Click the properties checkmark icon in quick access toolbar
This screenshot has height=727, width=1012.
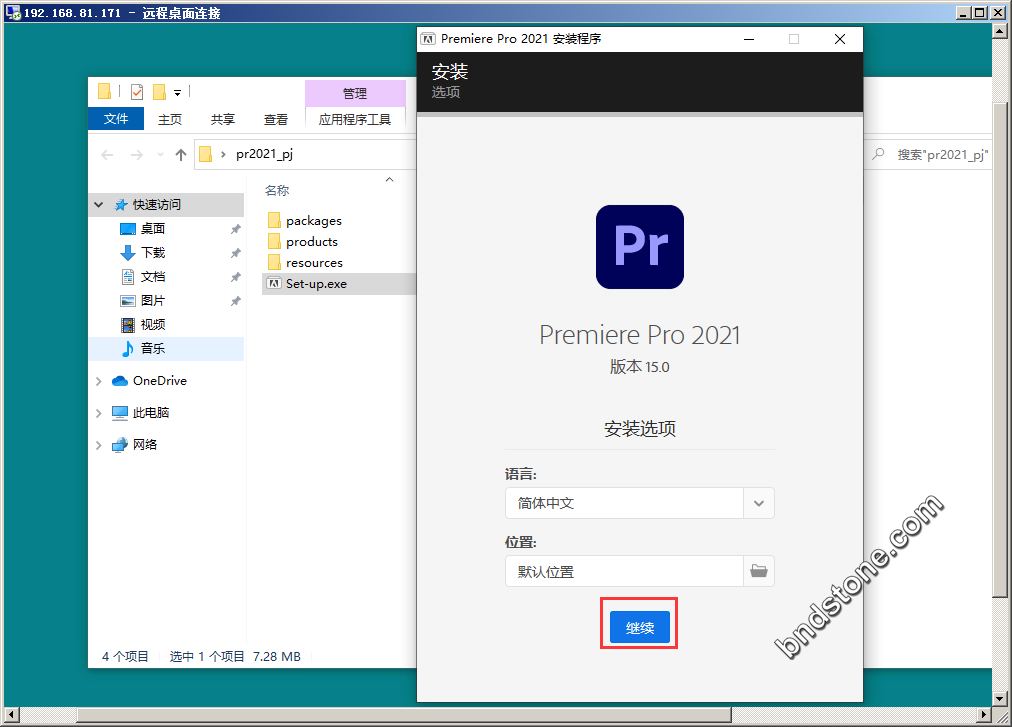[137, 92]
